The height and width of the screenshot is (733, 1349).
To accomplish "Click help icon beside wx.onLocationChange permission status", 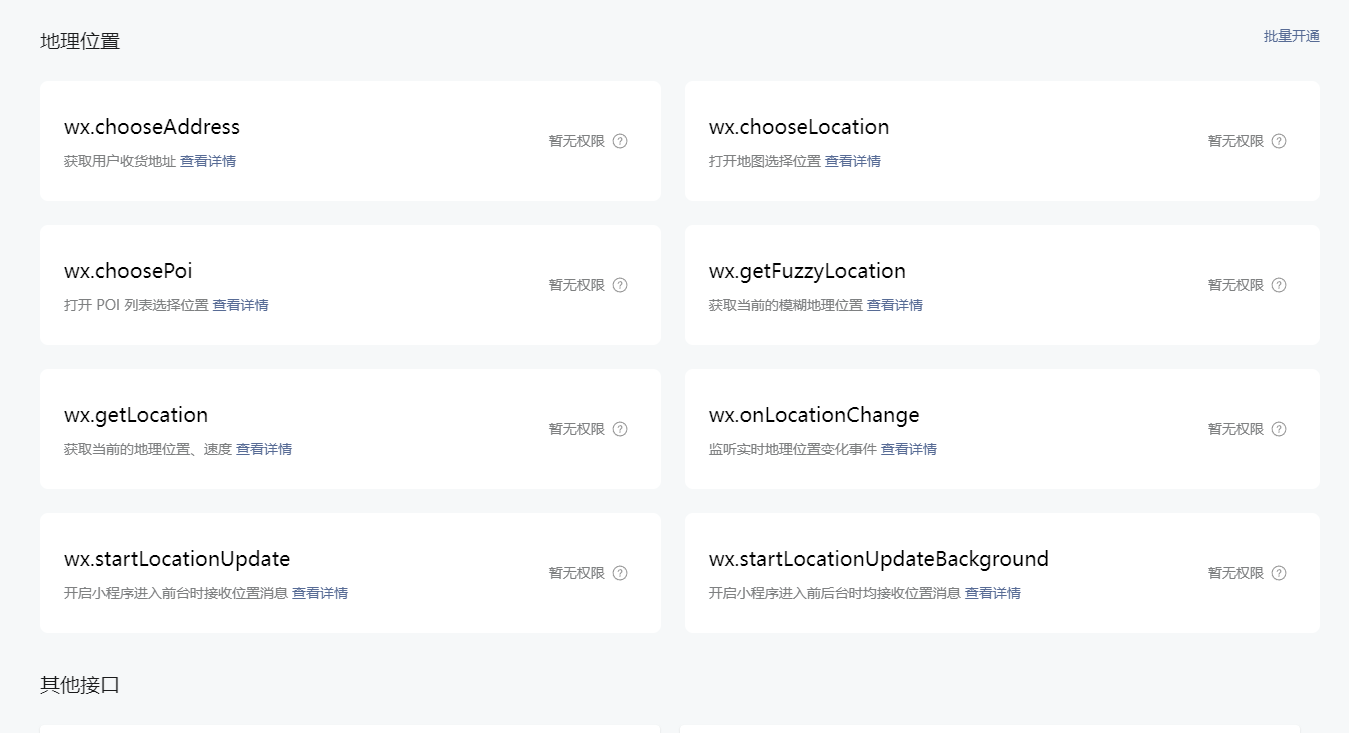I will click(x=1279, y=429).
